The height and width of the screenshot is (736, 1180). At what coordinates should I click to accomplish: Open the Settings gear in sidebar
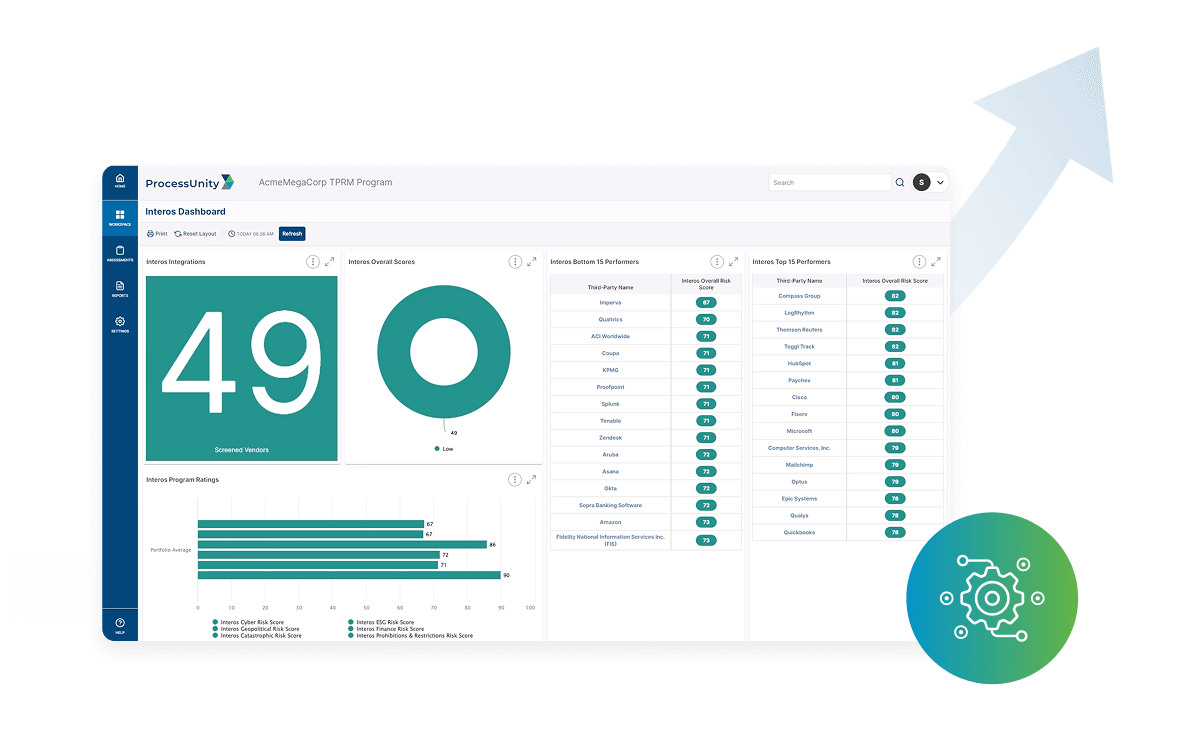pyautogui.click(x=120, y=323)
